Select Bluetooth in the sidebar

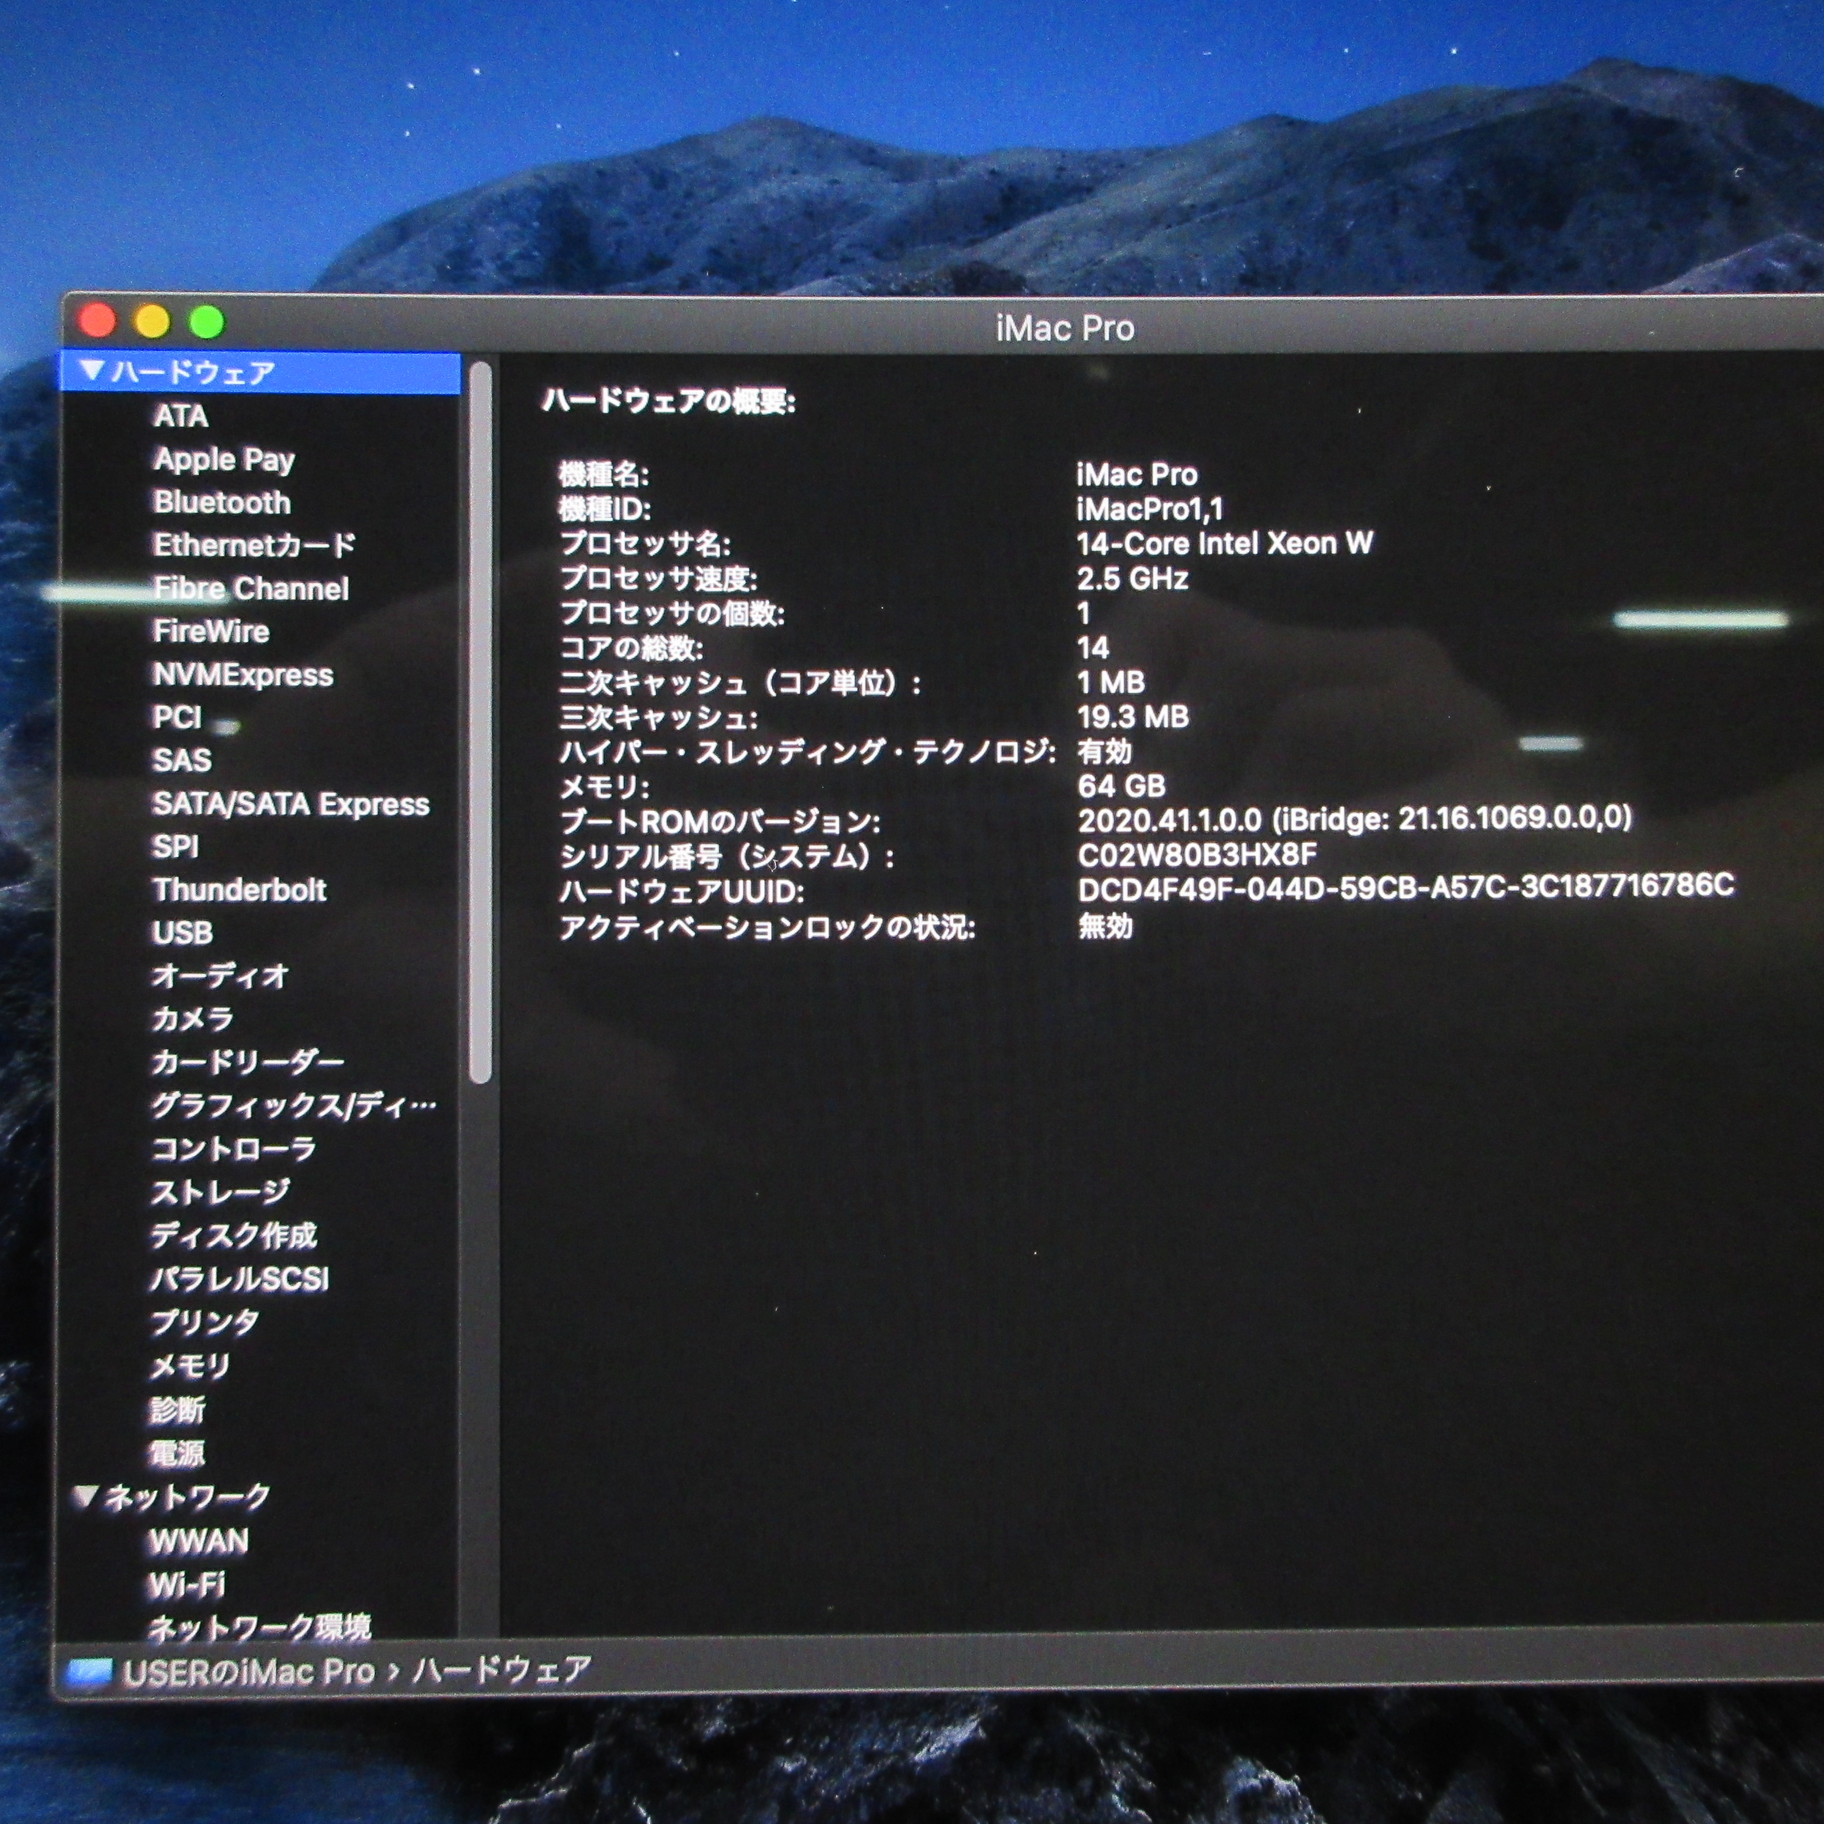tap(222, 502)
